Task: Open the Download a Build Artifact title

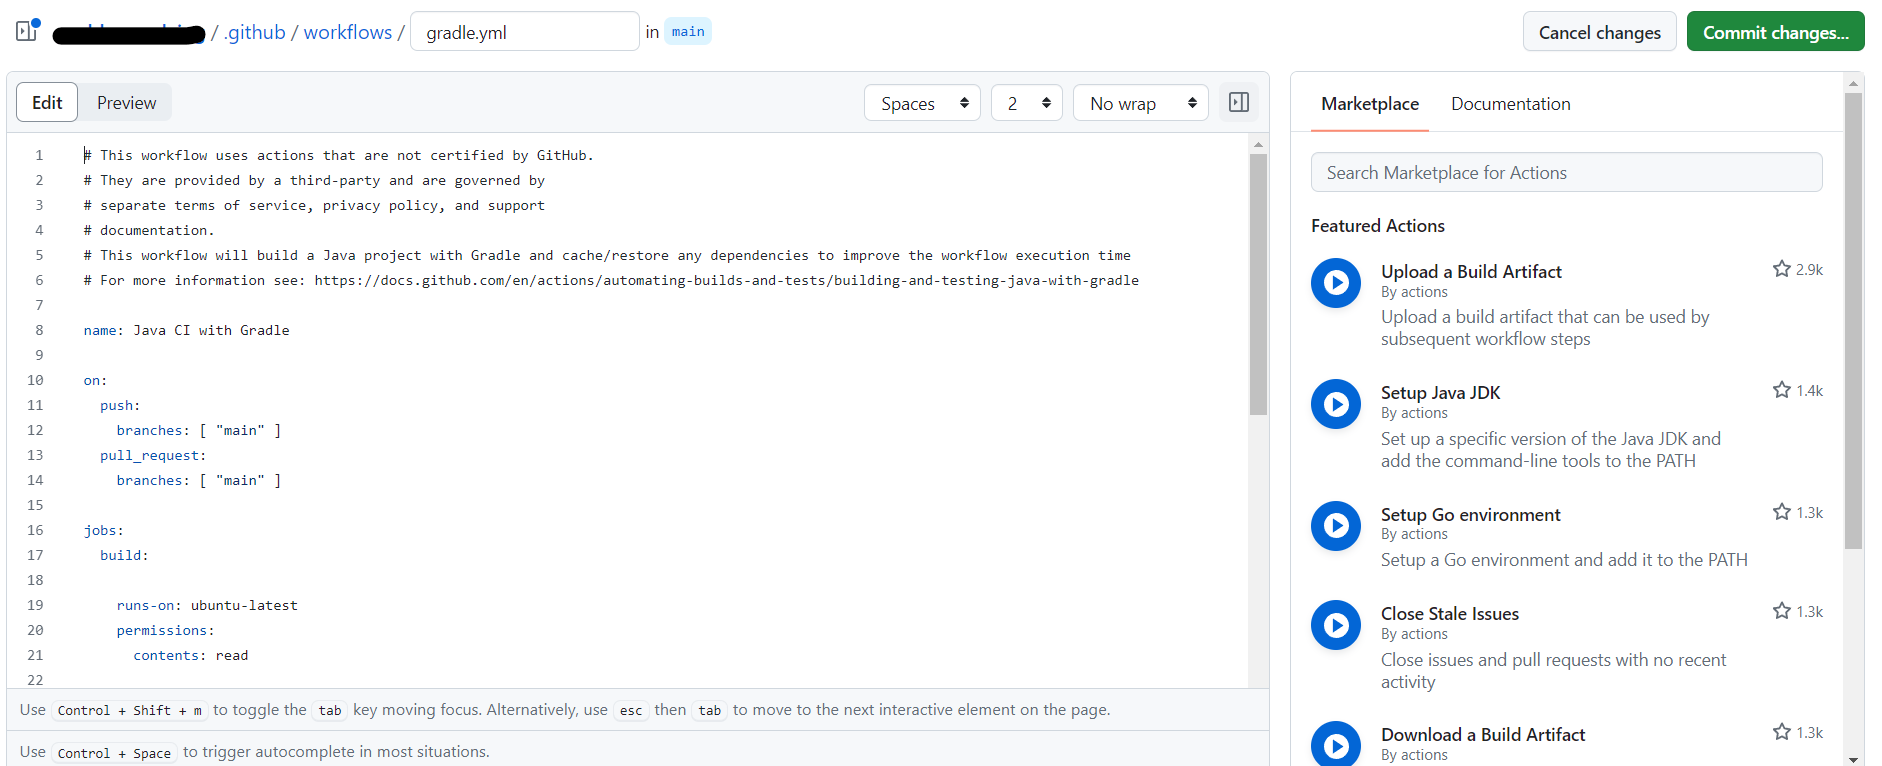Action: pyautogui.click(x=1483, y=734)
